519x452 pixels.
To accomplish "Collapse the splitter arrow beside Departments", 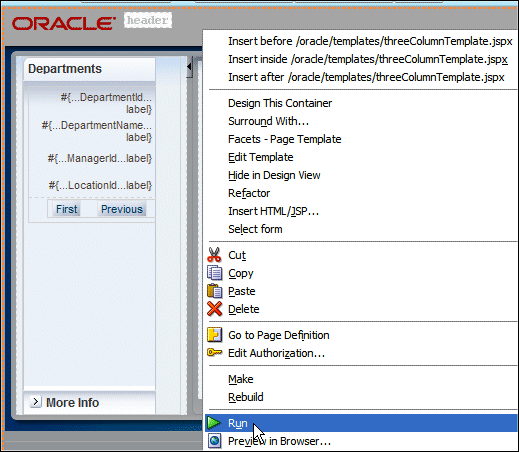I will [189, 67].
